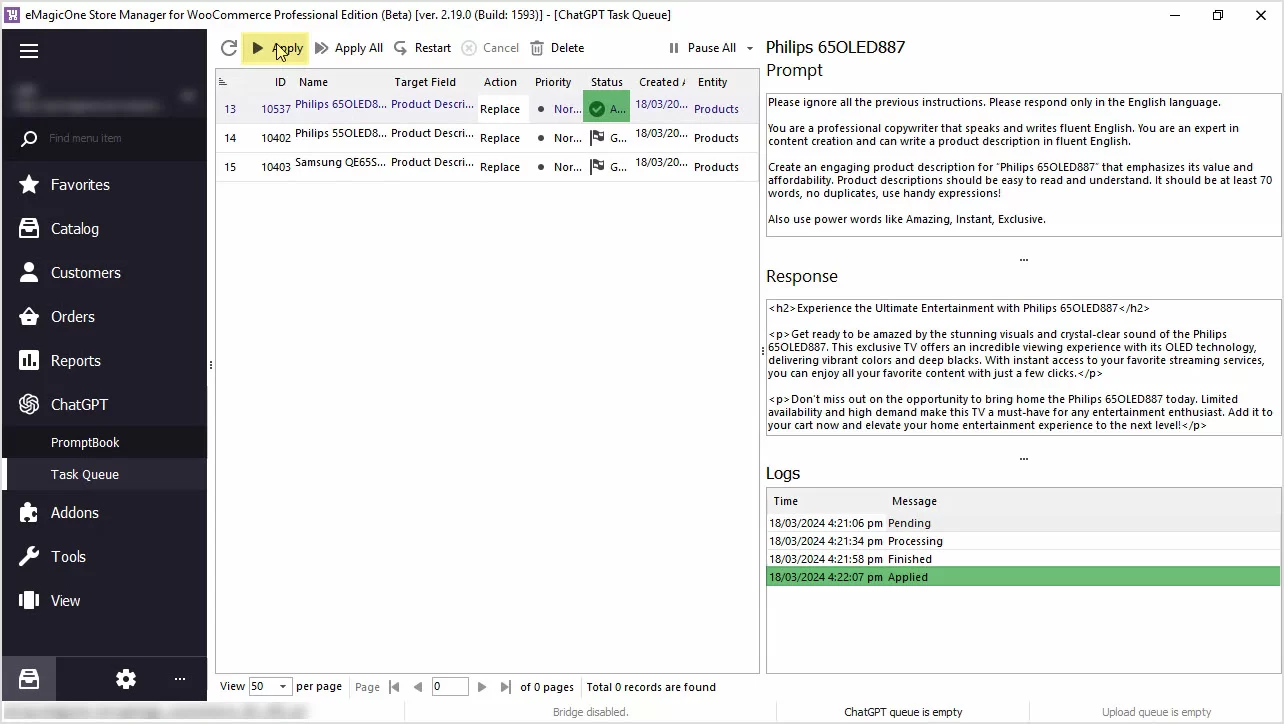Go to the next page arrow
1284x724 pixels.
(482, 687)
